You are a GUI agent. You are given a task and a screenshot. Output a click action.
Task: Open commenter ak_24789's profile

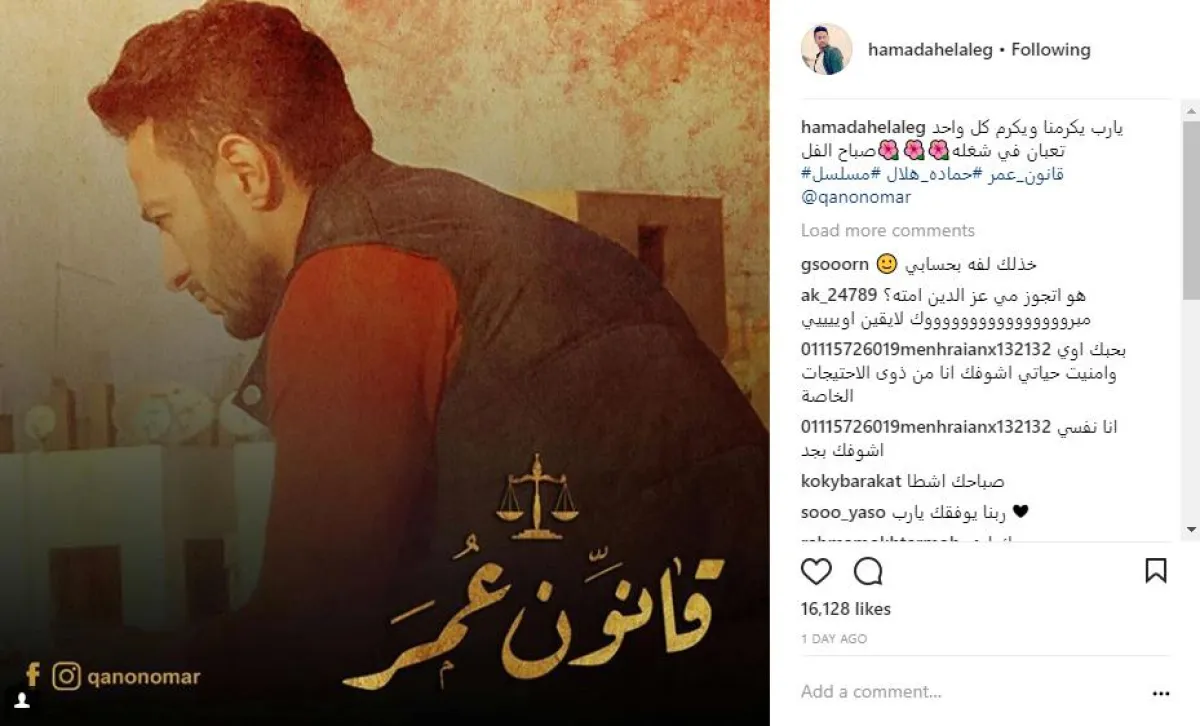[839, 295]
